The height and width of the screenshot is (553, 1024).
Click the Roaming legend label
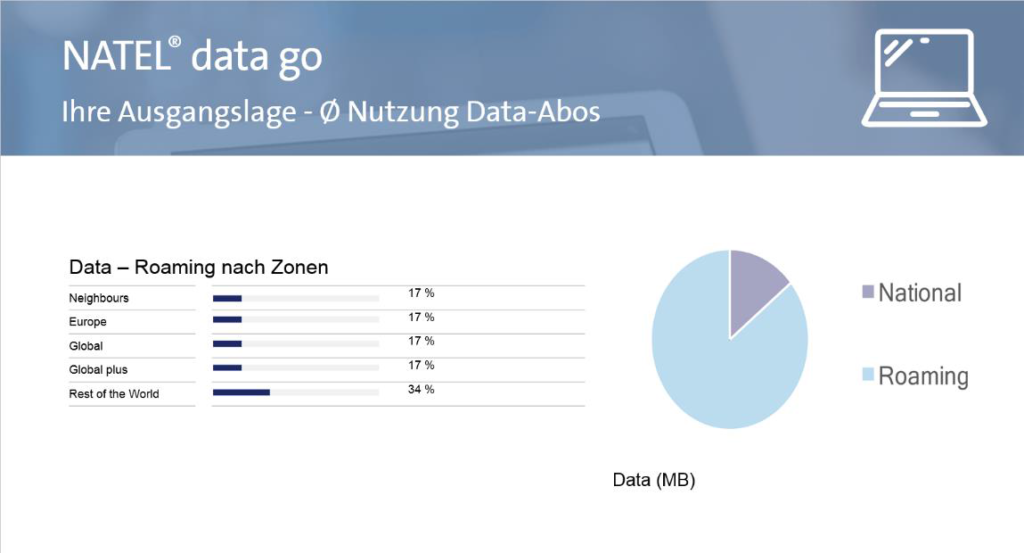(923, 377)
